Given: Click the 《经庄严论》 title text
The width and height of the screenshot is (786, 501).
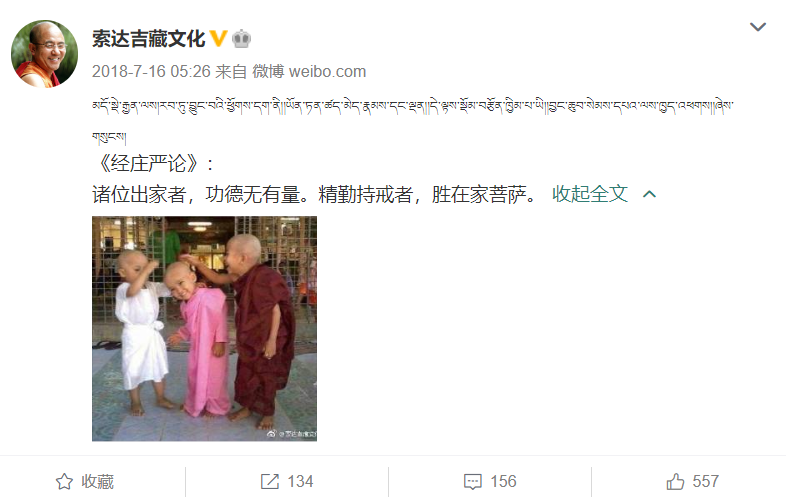Looking at the screenshot, I should (x=148, y=163).
